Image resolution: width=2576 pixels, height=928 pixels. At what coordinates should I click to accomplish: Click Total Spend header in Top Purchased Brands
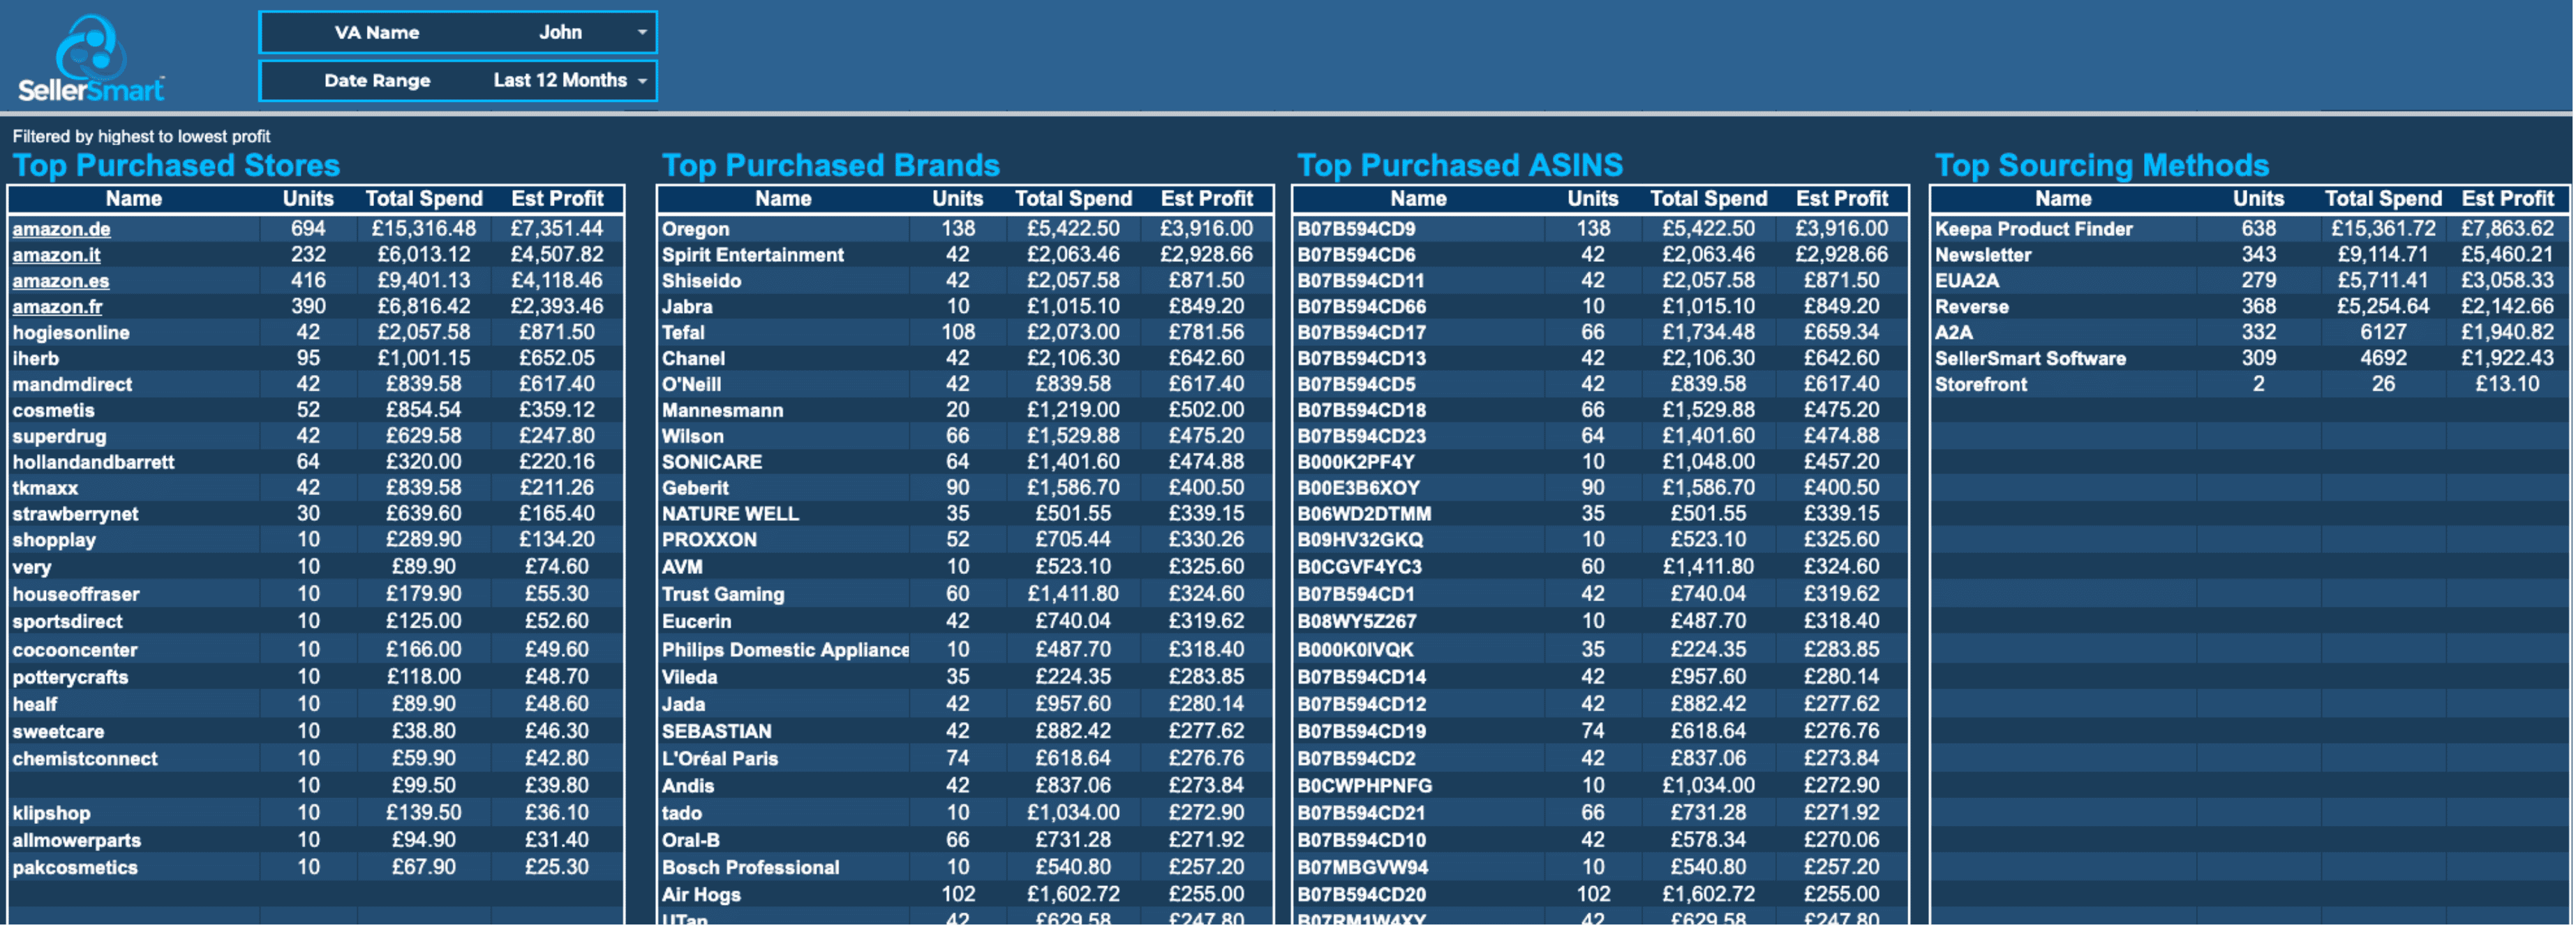(x=1074, y=199)
